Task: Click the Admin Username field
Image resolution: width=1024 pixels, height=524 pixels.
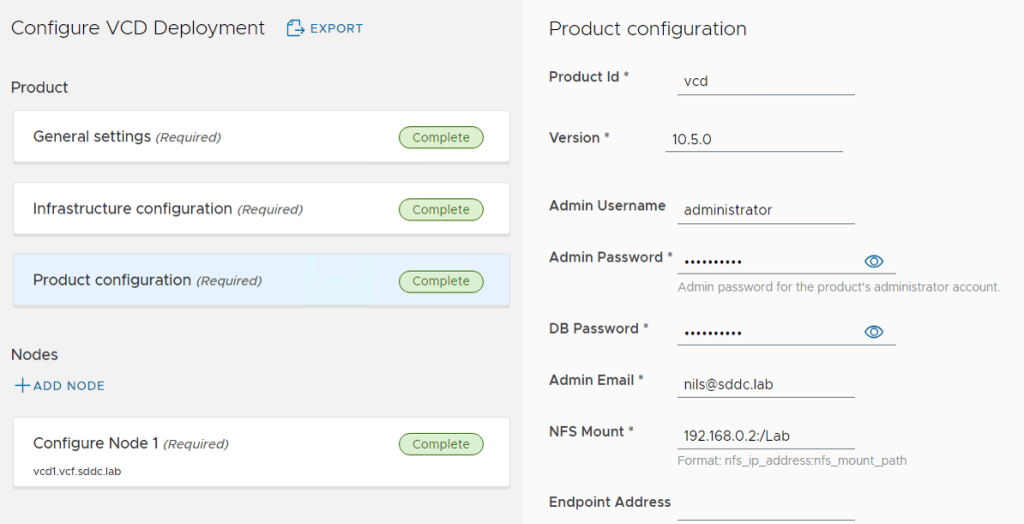Action: [x=765, y=210]
